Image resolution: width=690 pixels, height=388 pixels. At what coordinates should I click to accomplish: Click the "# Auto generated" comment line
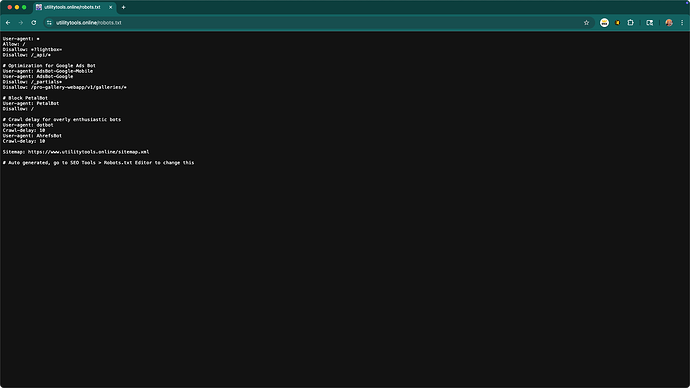(99, 163)
